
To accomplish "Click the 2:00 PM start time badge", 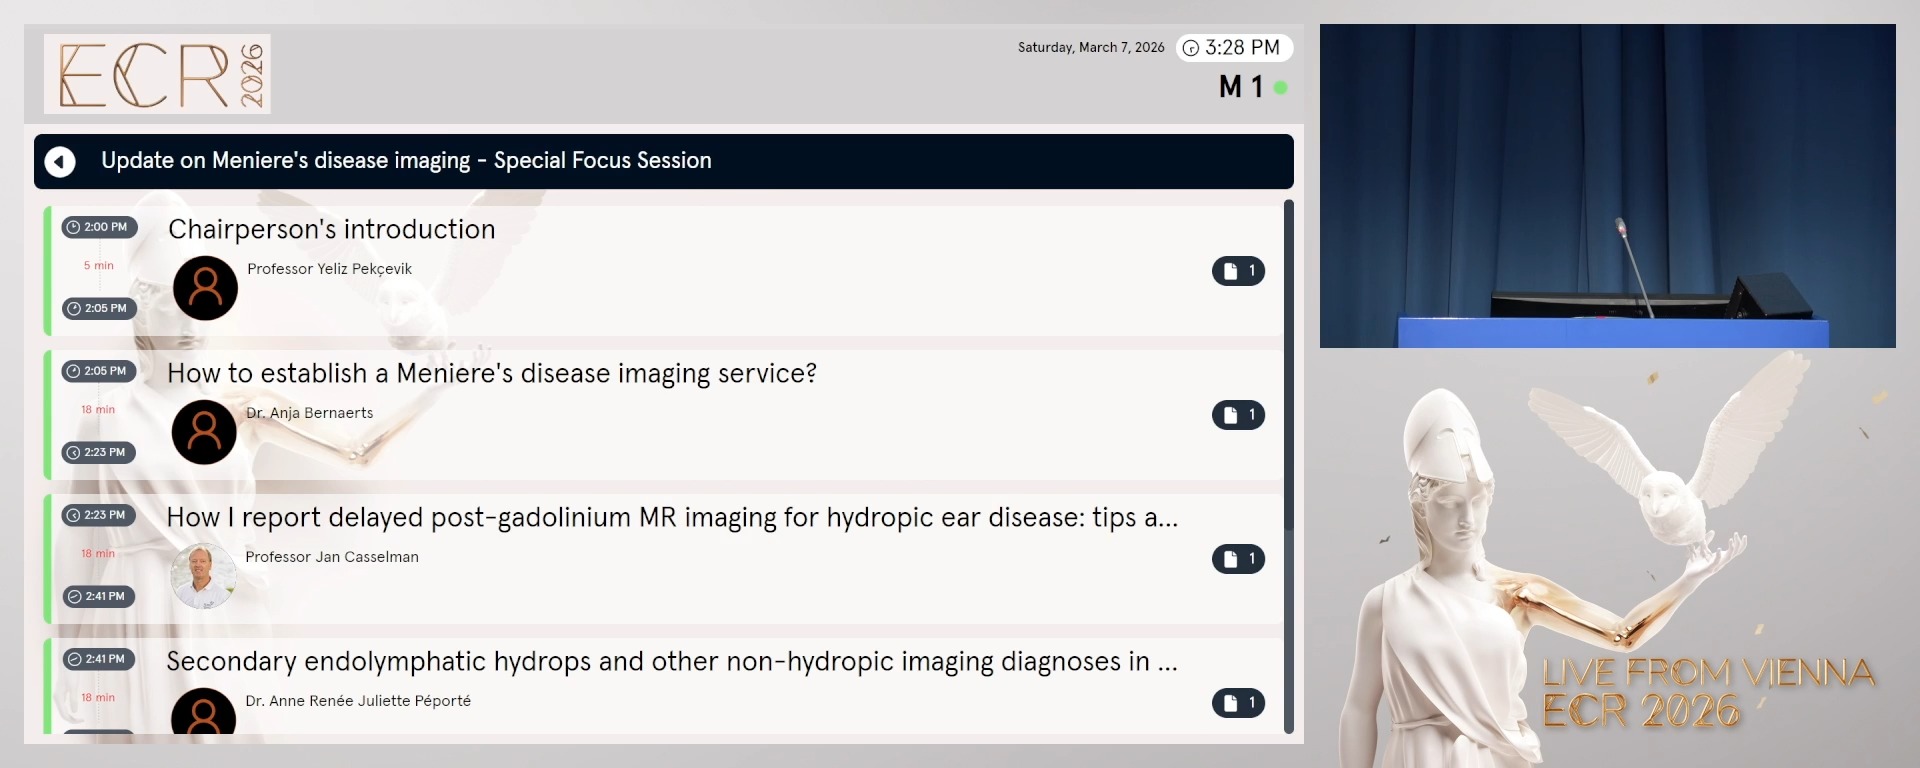I will coord(99,227).
